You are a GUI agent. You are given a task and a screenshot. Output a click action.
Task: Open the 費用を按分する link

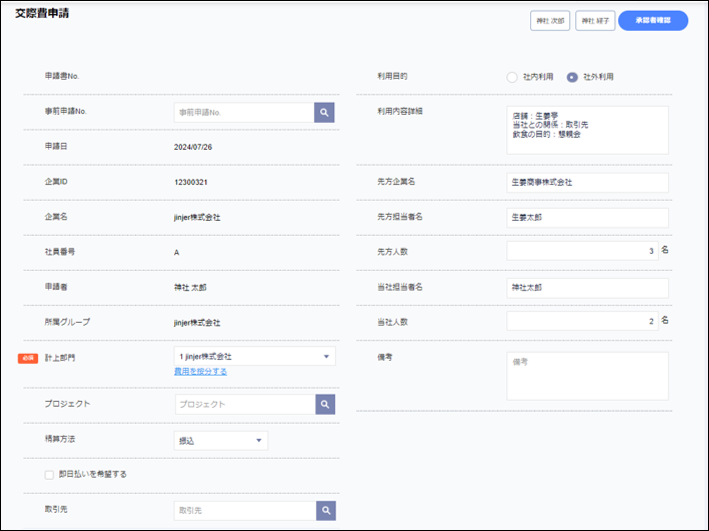[200, 372]
